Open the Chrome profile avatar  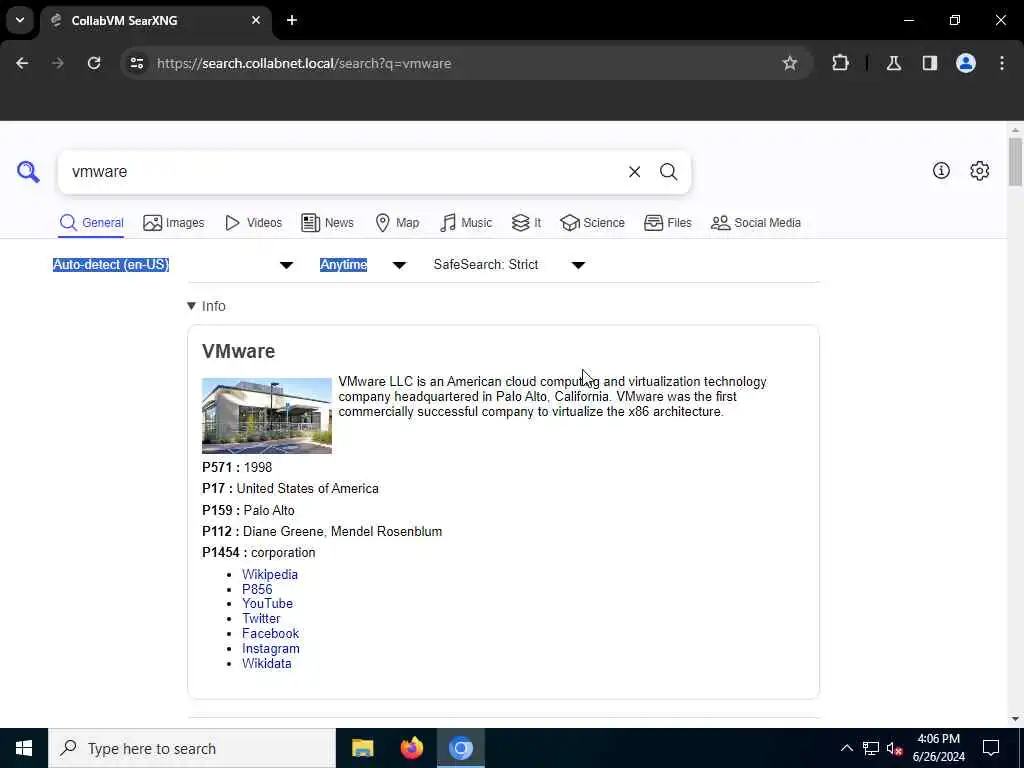coord(966,63)
